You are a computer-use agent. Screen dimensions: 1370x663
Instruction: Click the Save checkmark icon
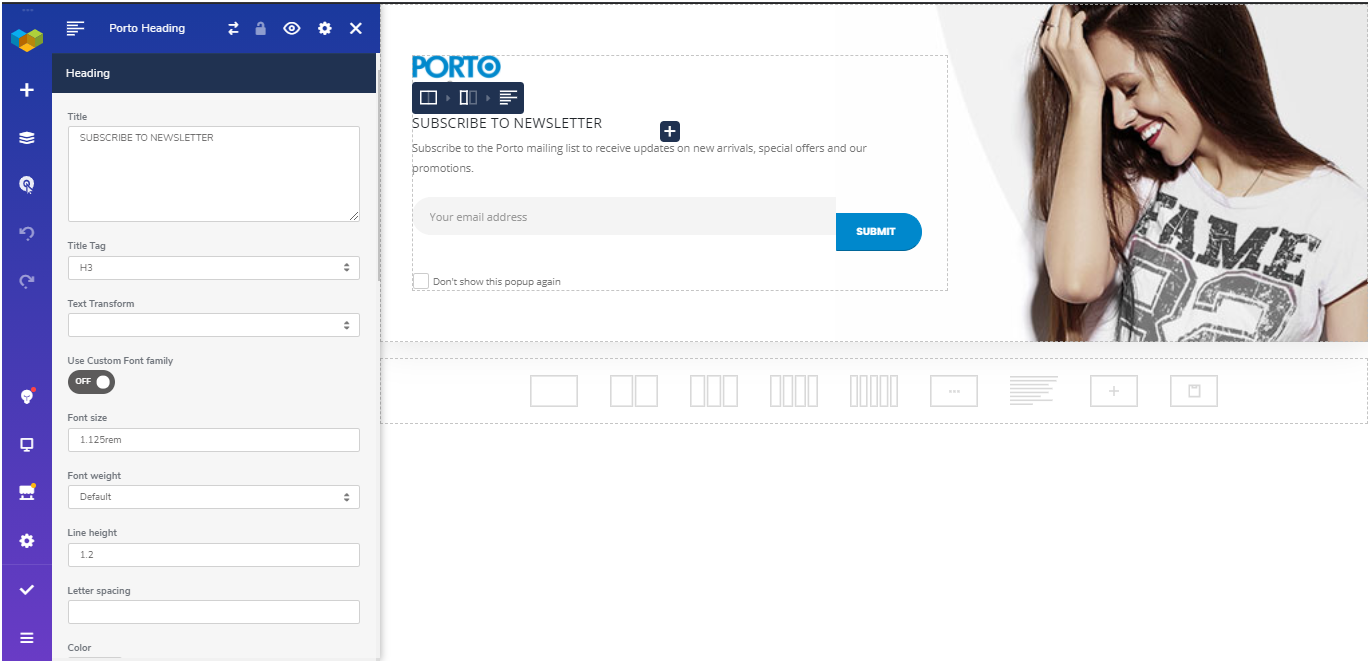click(27, 590)
